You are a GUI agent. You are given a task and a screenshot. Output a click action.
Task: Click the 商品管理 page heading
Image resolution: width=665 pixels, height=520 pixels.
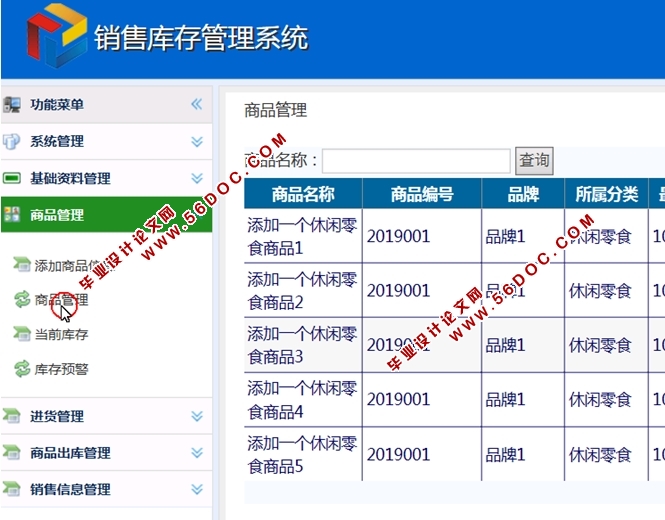coord(276,110)
